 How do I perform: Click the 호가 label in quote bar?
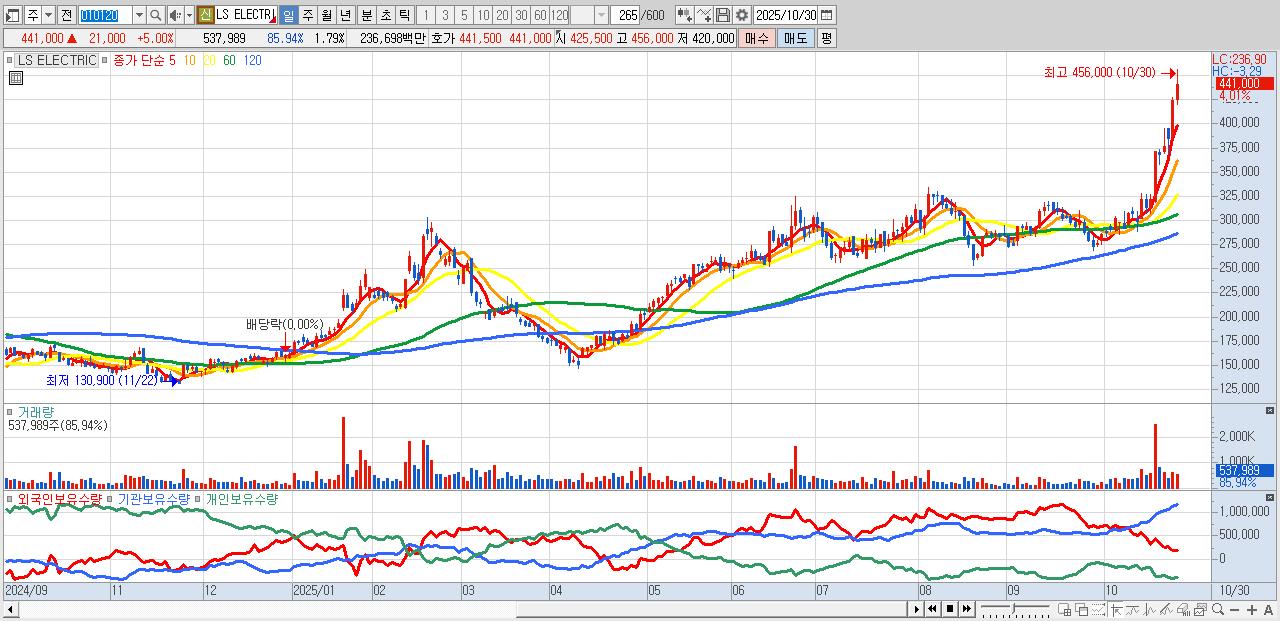pyautogui.click(x=443, y=38)
